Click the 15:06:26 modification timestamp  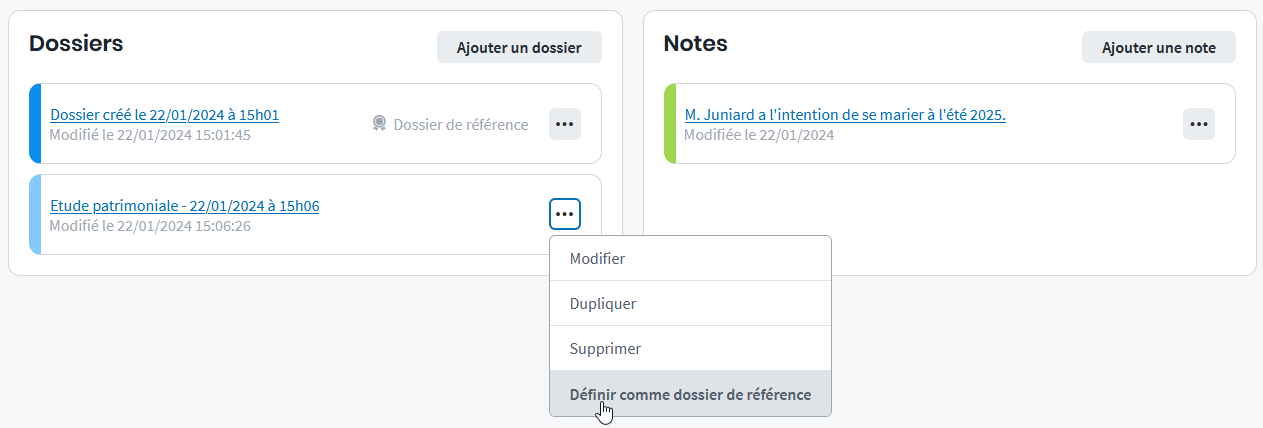pyautogui.click(x=150, y=226)
